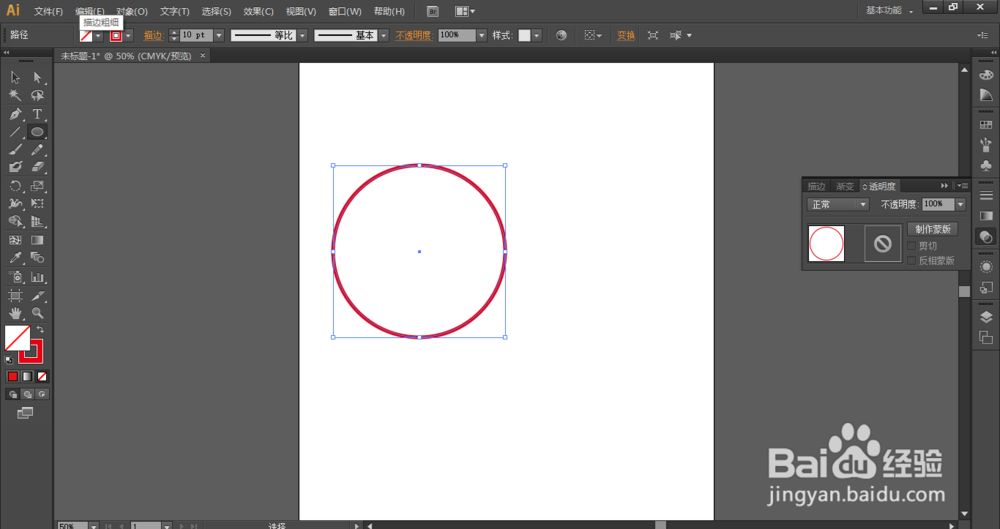Select the Line Segment tool
Screen dimensions: 1000x529
point(15,132)
